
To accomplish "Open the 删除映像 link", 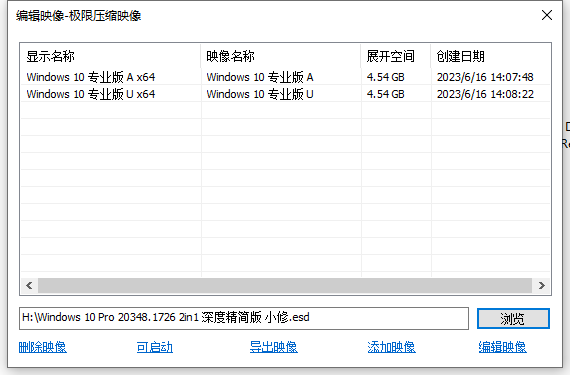I will coord(43,347).
